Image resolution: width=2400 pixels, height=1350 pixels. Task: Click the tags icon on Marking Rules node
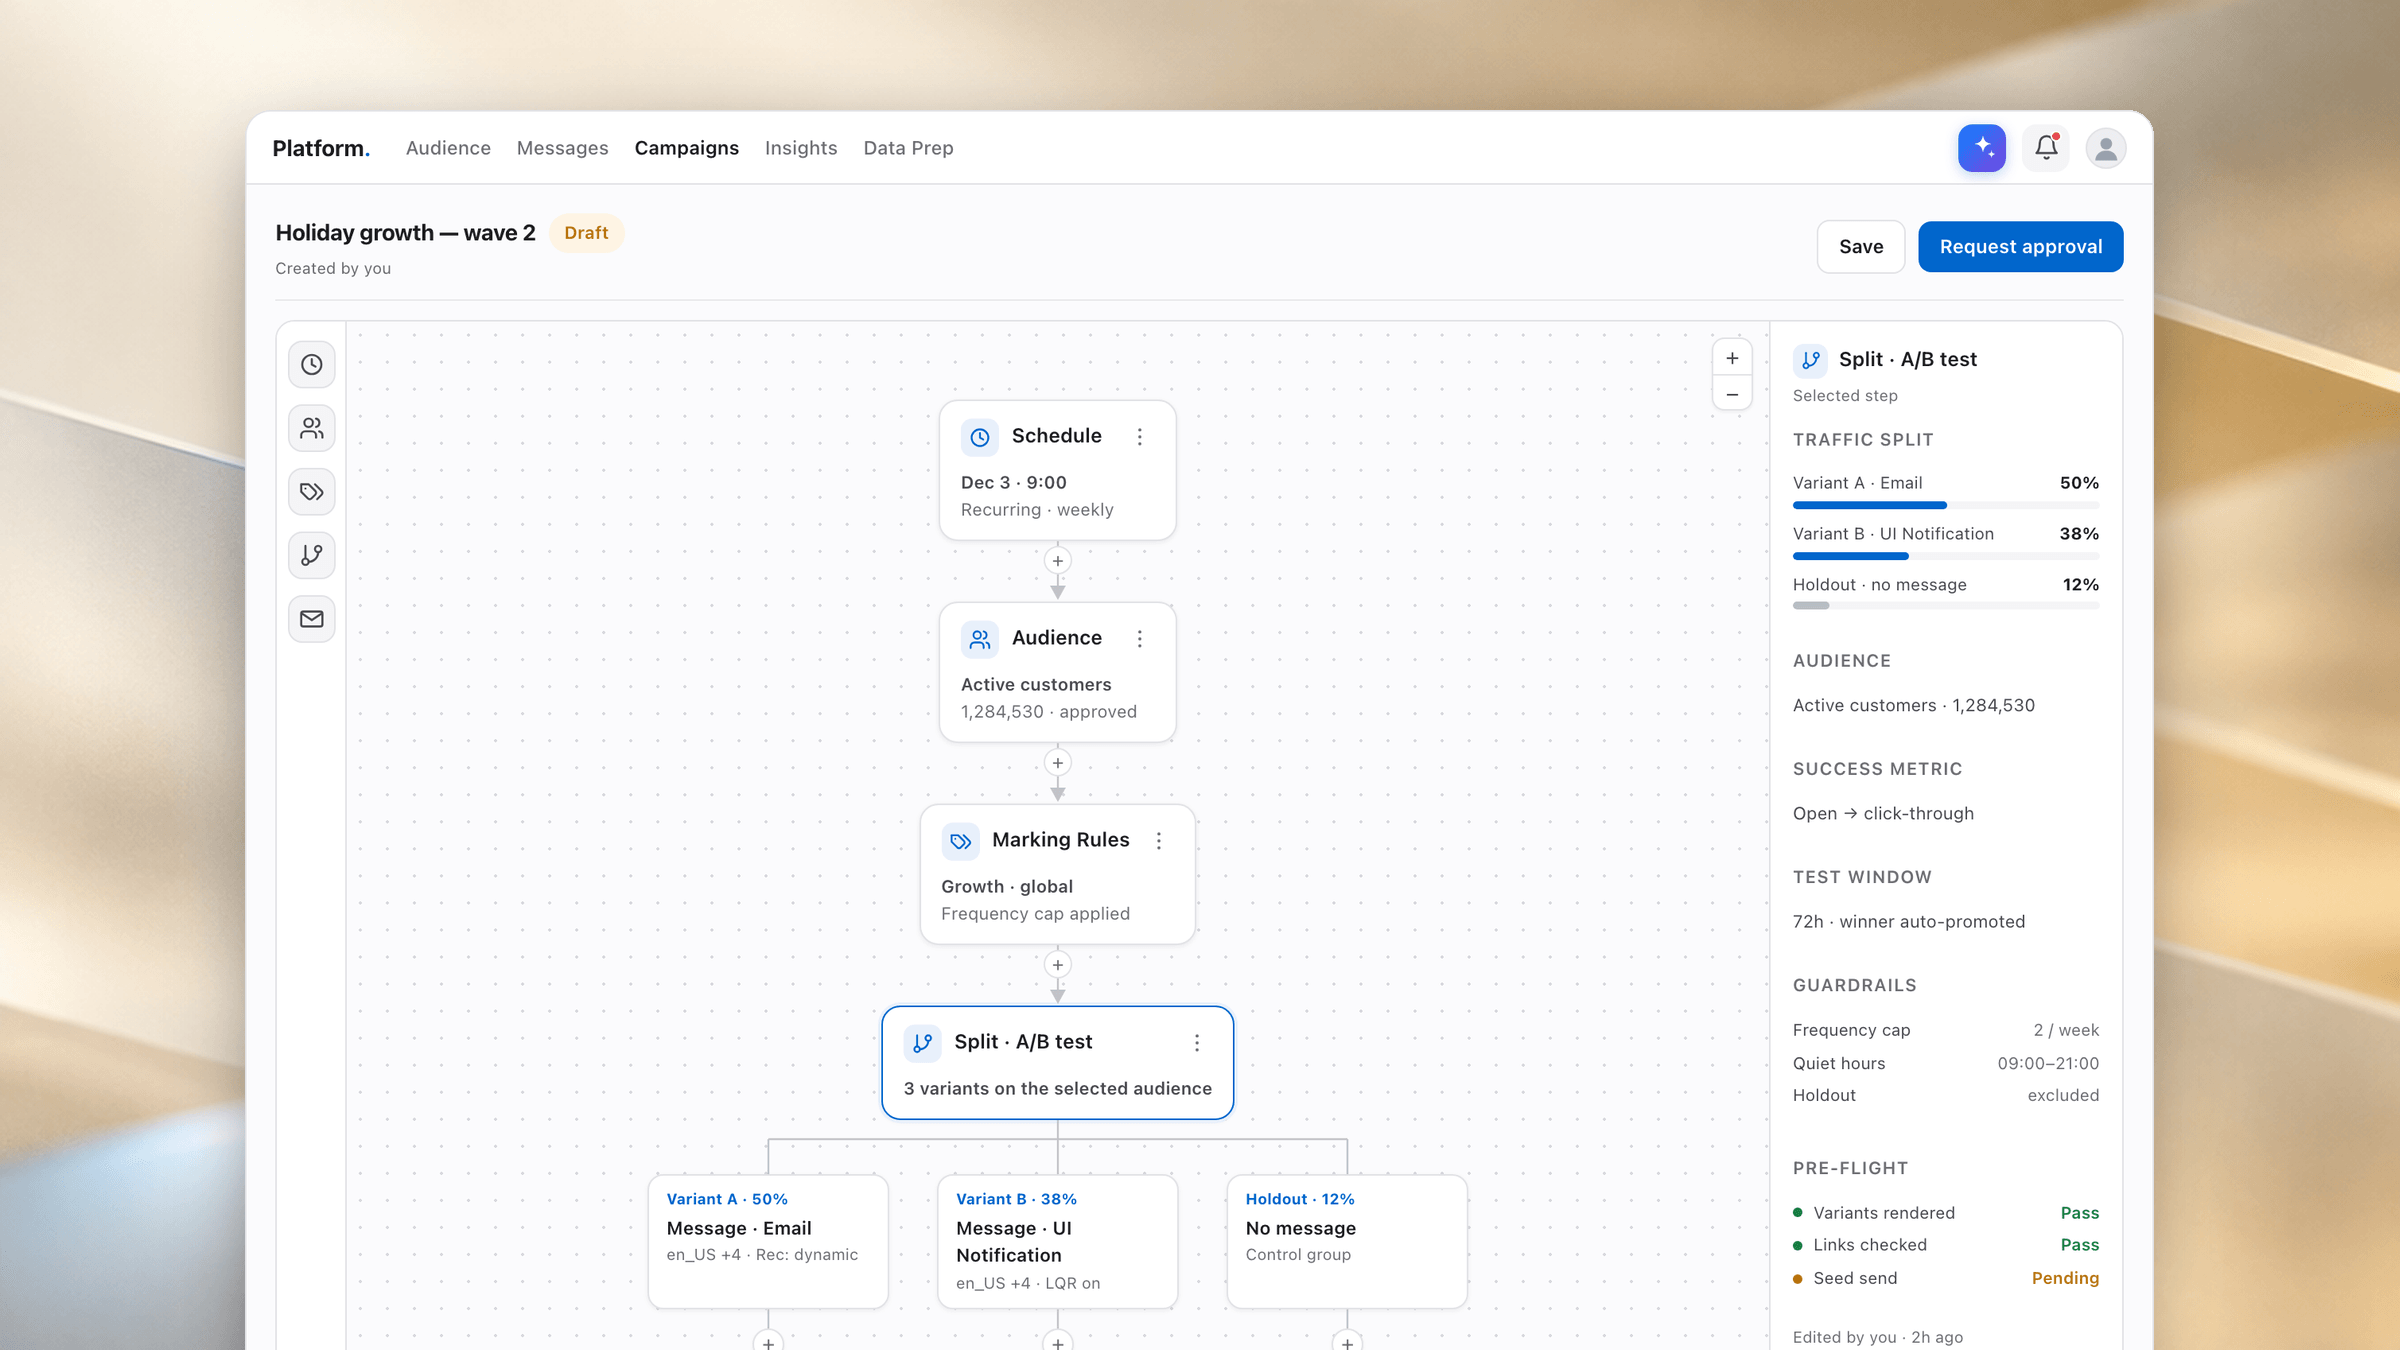pos(961,841)
